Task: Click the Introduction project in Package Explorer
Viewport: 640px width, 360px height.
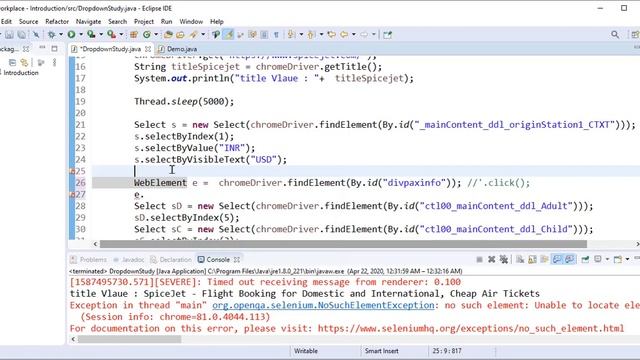Action: (21, 73)
